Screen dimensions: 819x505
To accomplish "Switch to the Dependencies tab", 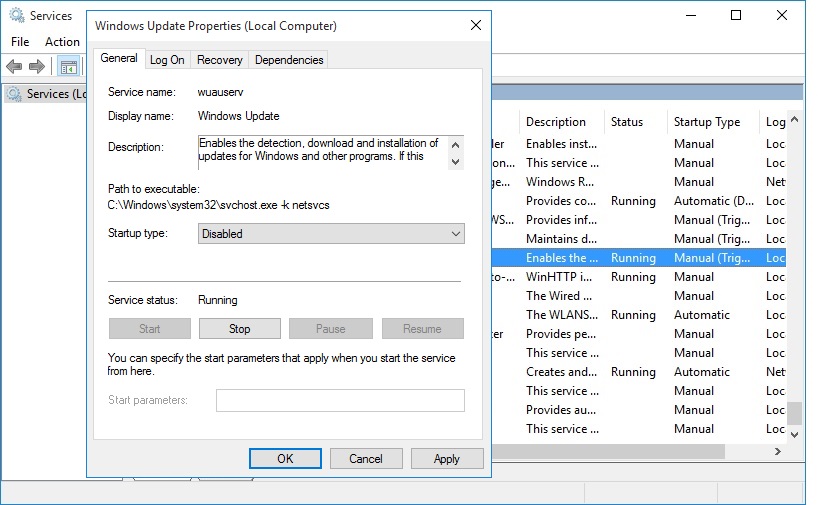I will point(289,60).
